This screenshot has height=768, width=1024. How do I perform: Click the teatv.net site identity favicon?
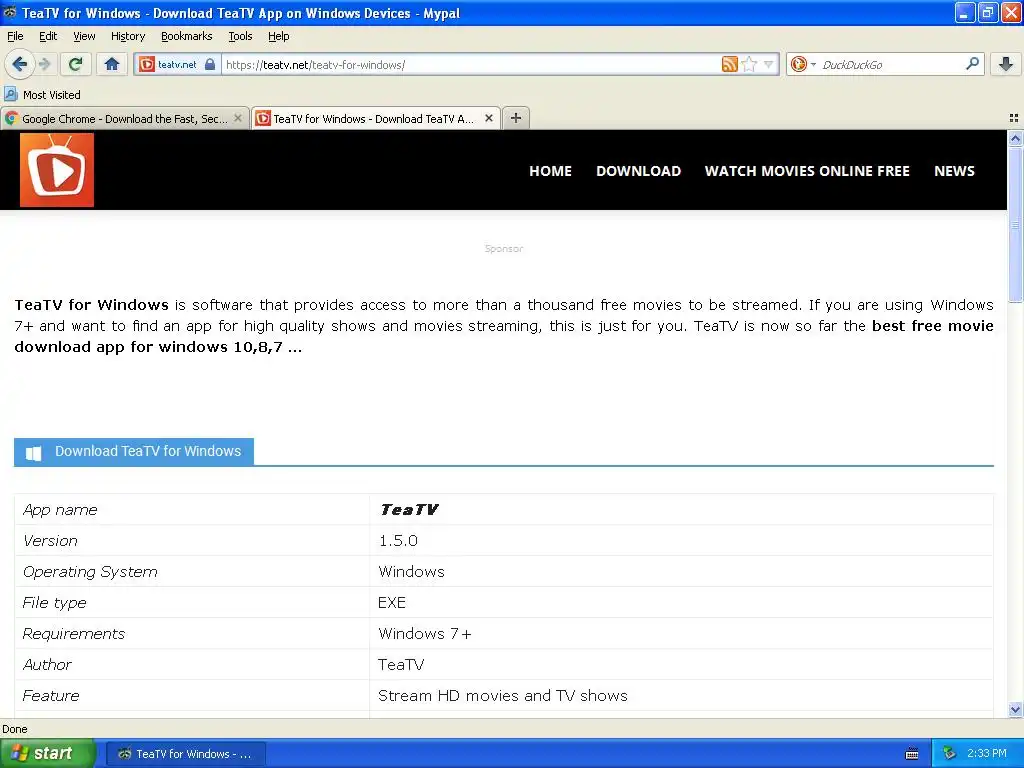pos(147,64)
